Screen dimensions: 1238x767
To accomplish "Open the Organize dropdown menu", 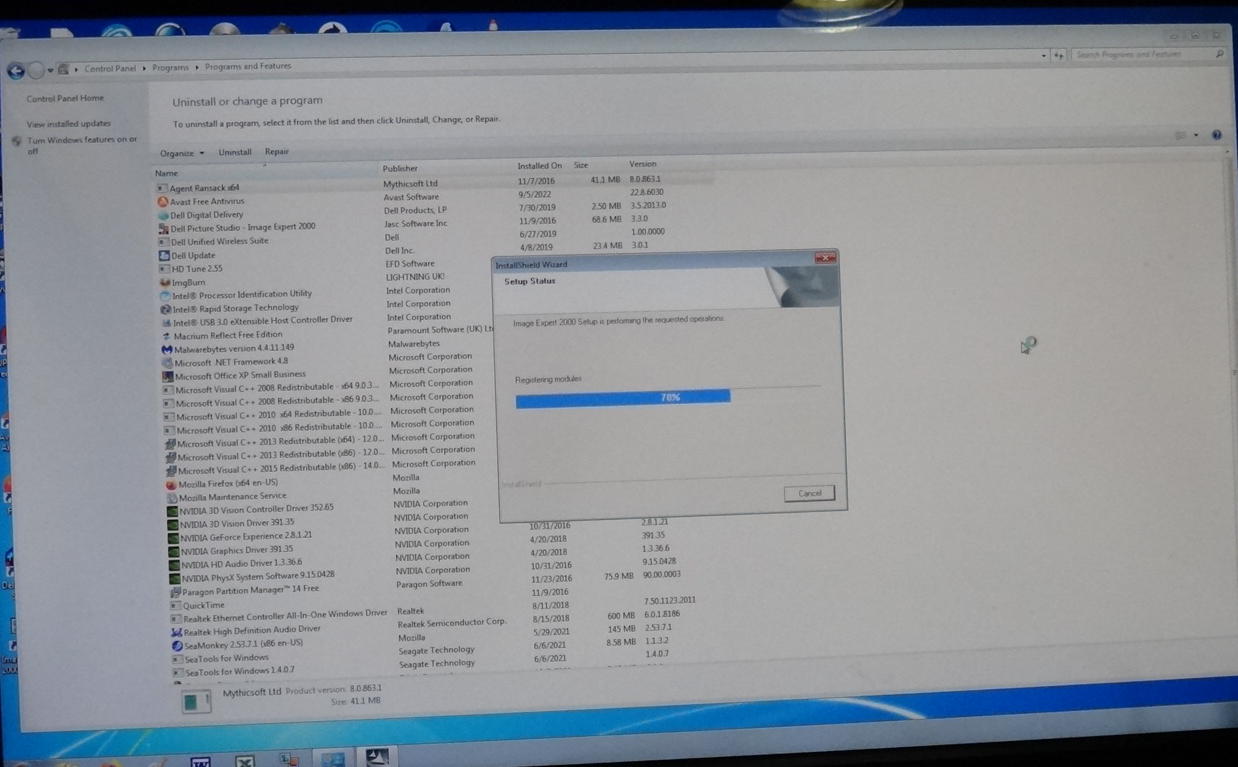I will (181, 153).
